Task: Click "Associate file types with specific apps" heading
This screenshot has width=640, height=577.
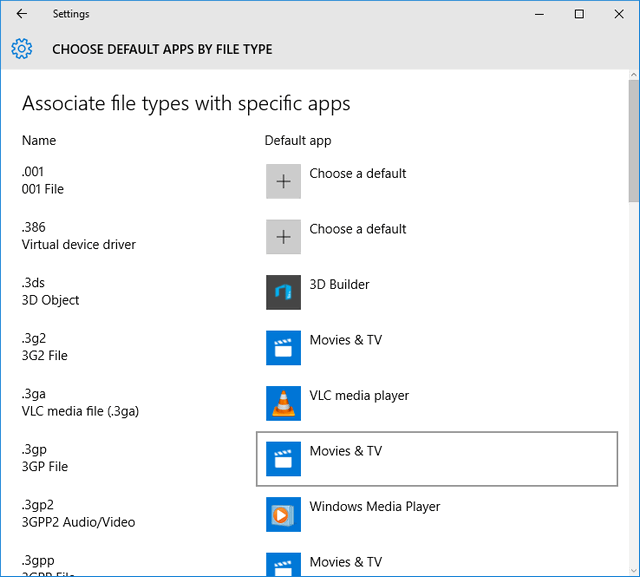Action: click(186, 104)
